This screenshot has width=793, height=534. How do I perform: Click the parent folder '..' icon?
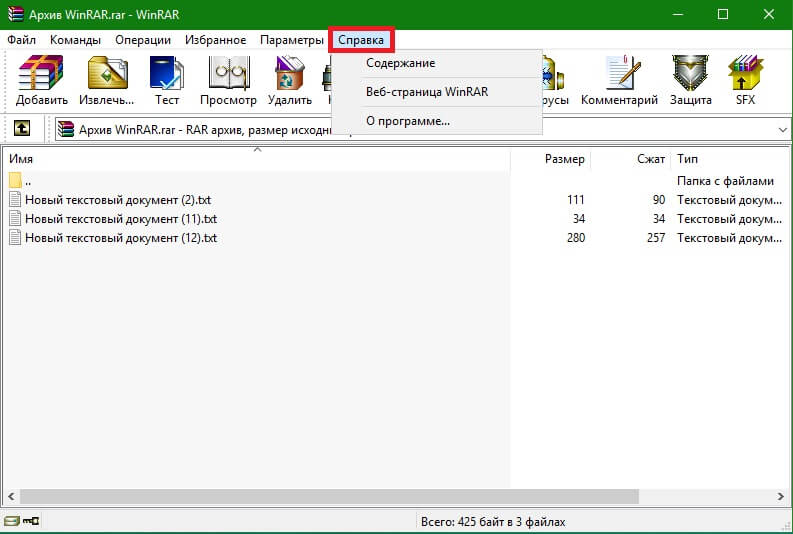[15, 181]
